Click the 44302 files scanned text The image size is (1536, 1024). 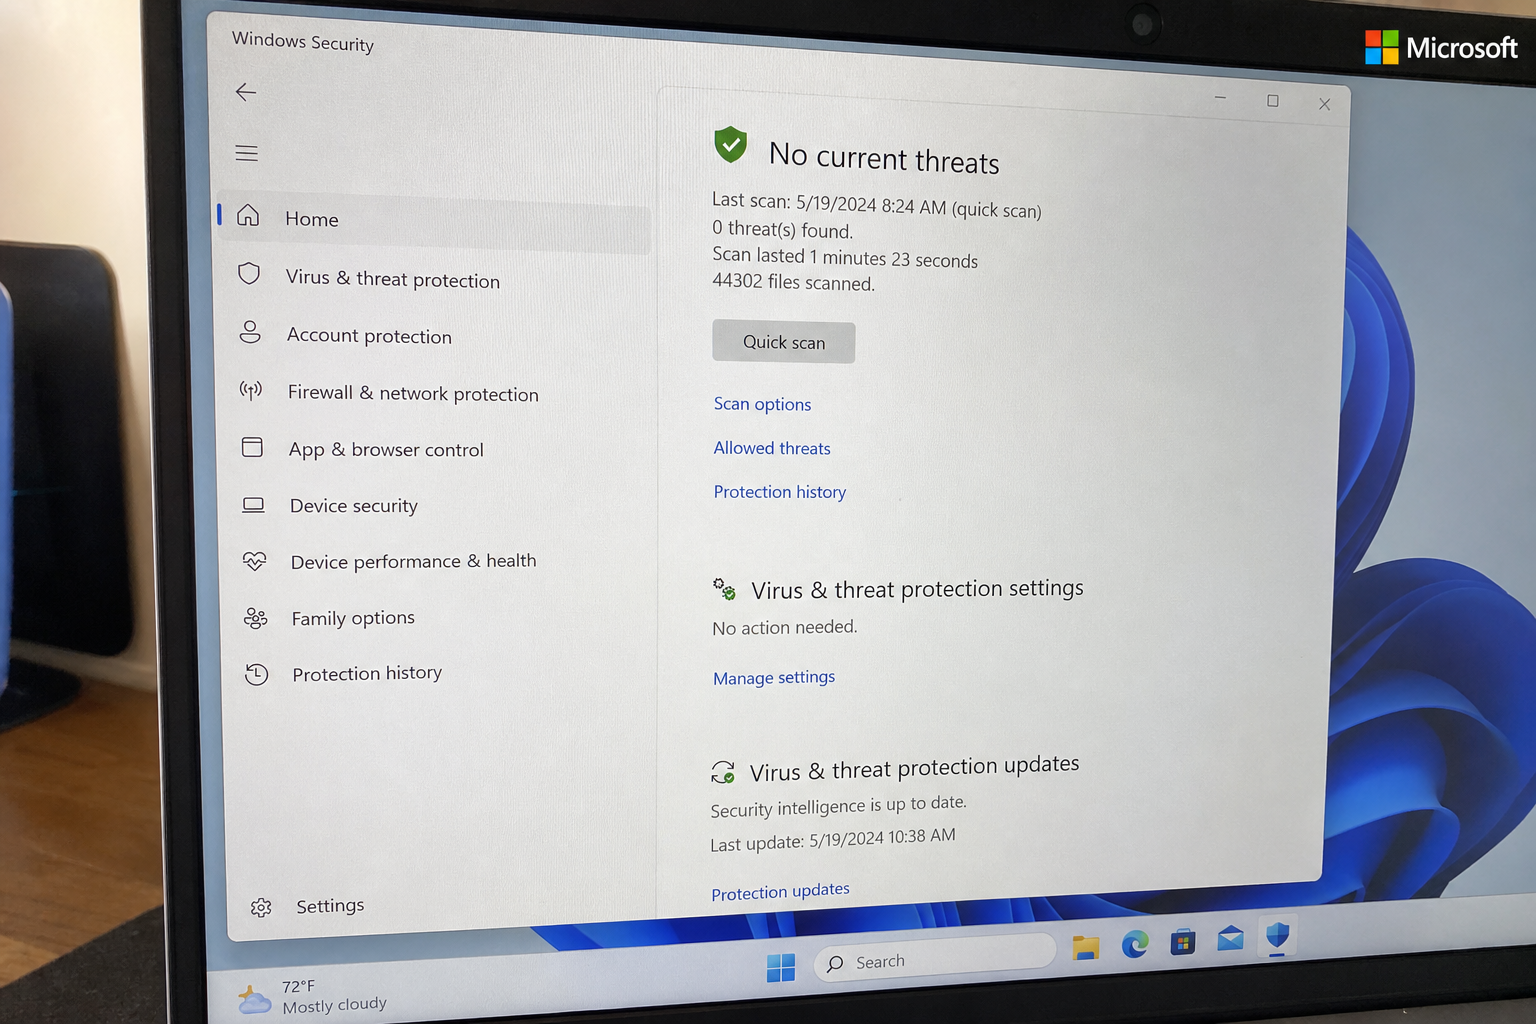(x=794, y=282)
